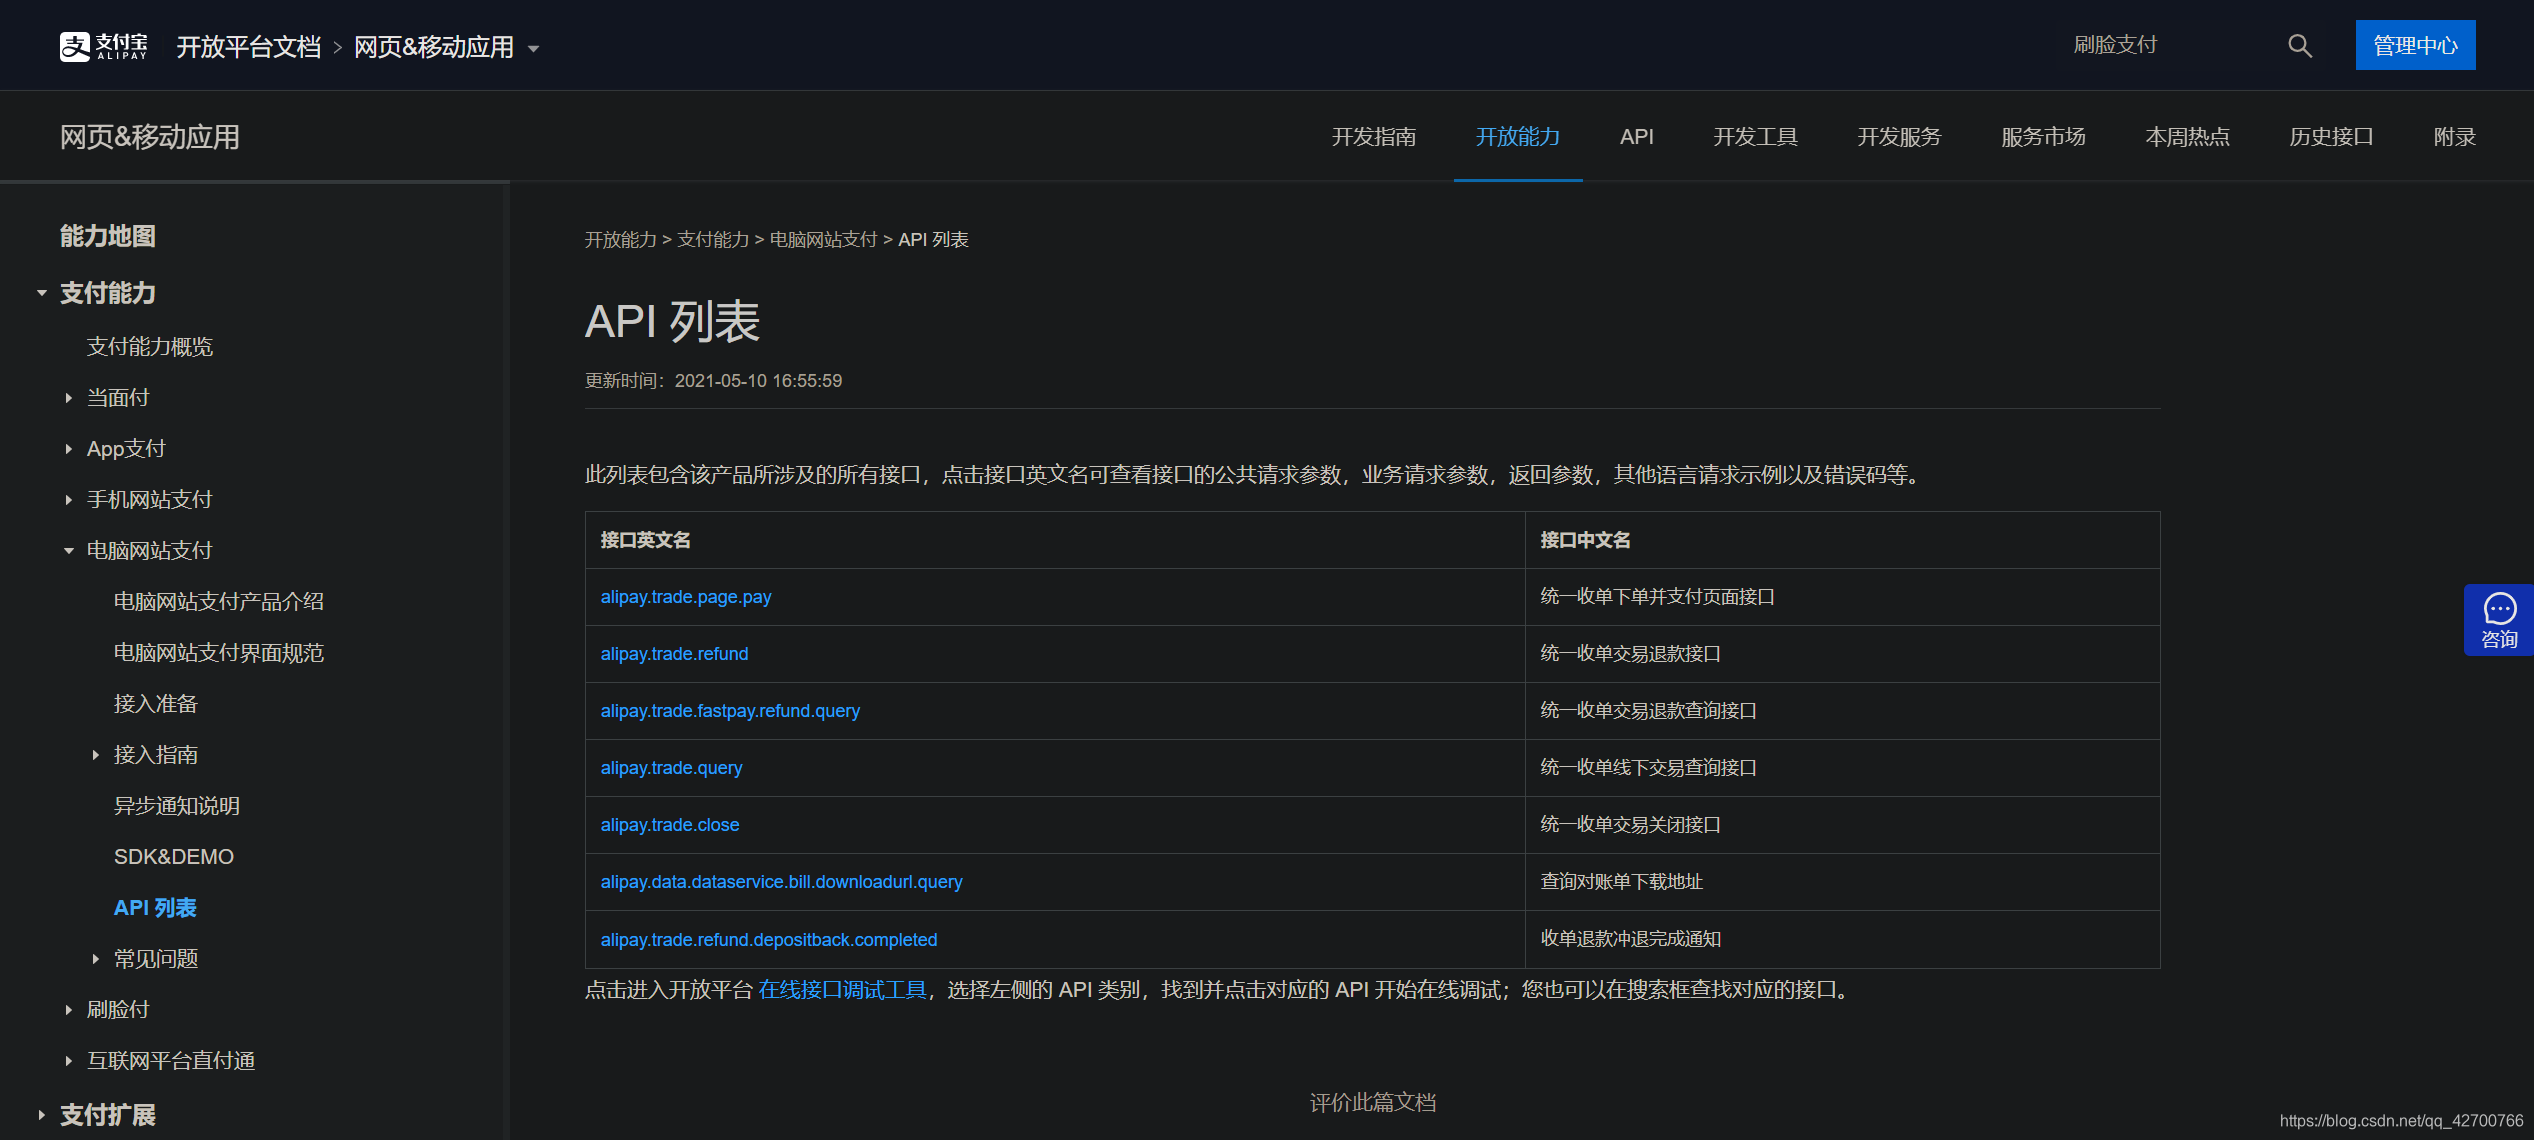Open the 历史接口 tab
Viewport: 2534px width, 1140px height.
click(x=2331, y=137)
